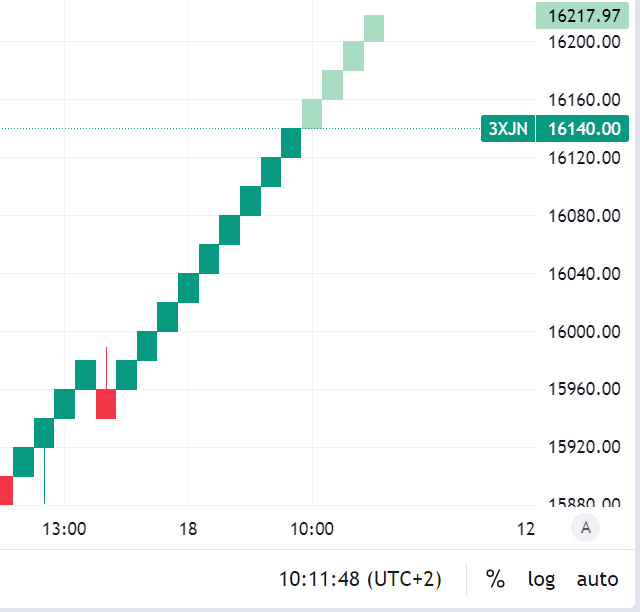This screenshot has width=640, height=612.
Task: Select the topmost light green projection brick
Action: [x=374, y=27]
